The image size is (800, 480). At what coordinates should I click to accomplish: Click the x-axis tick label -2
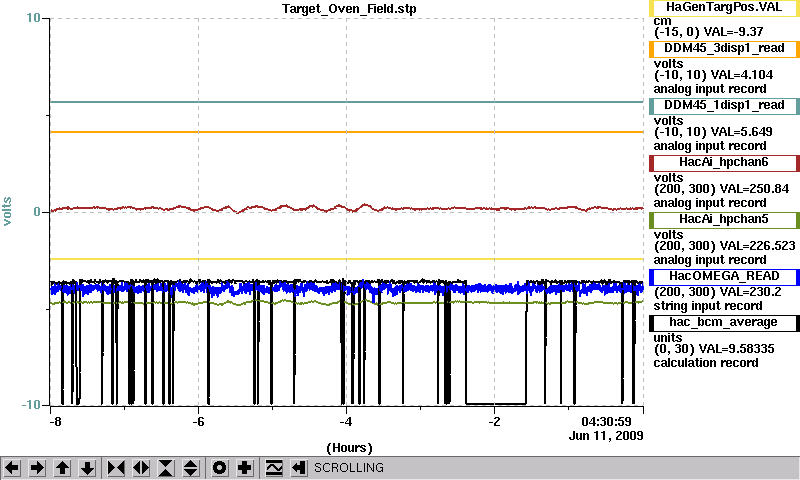(494, 422)
